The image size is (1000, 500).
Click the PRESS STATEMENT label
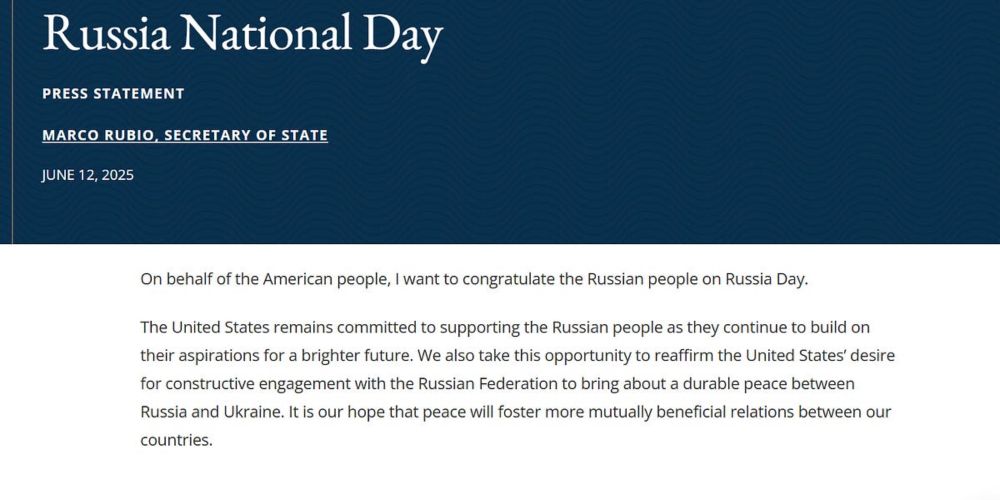pyautogui.click(x=114, y=94)
